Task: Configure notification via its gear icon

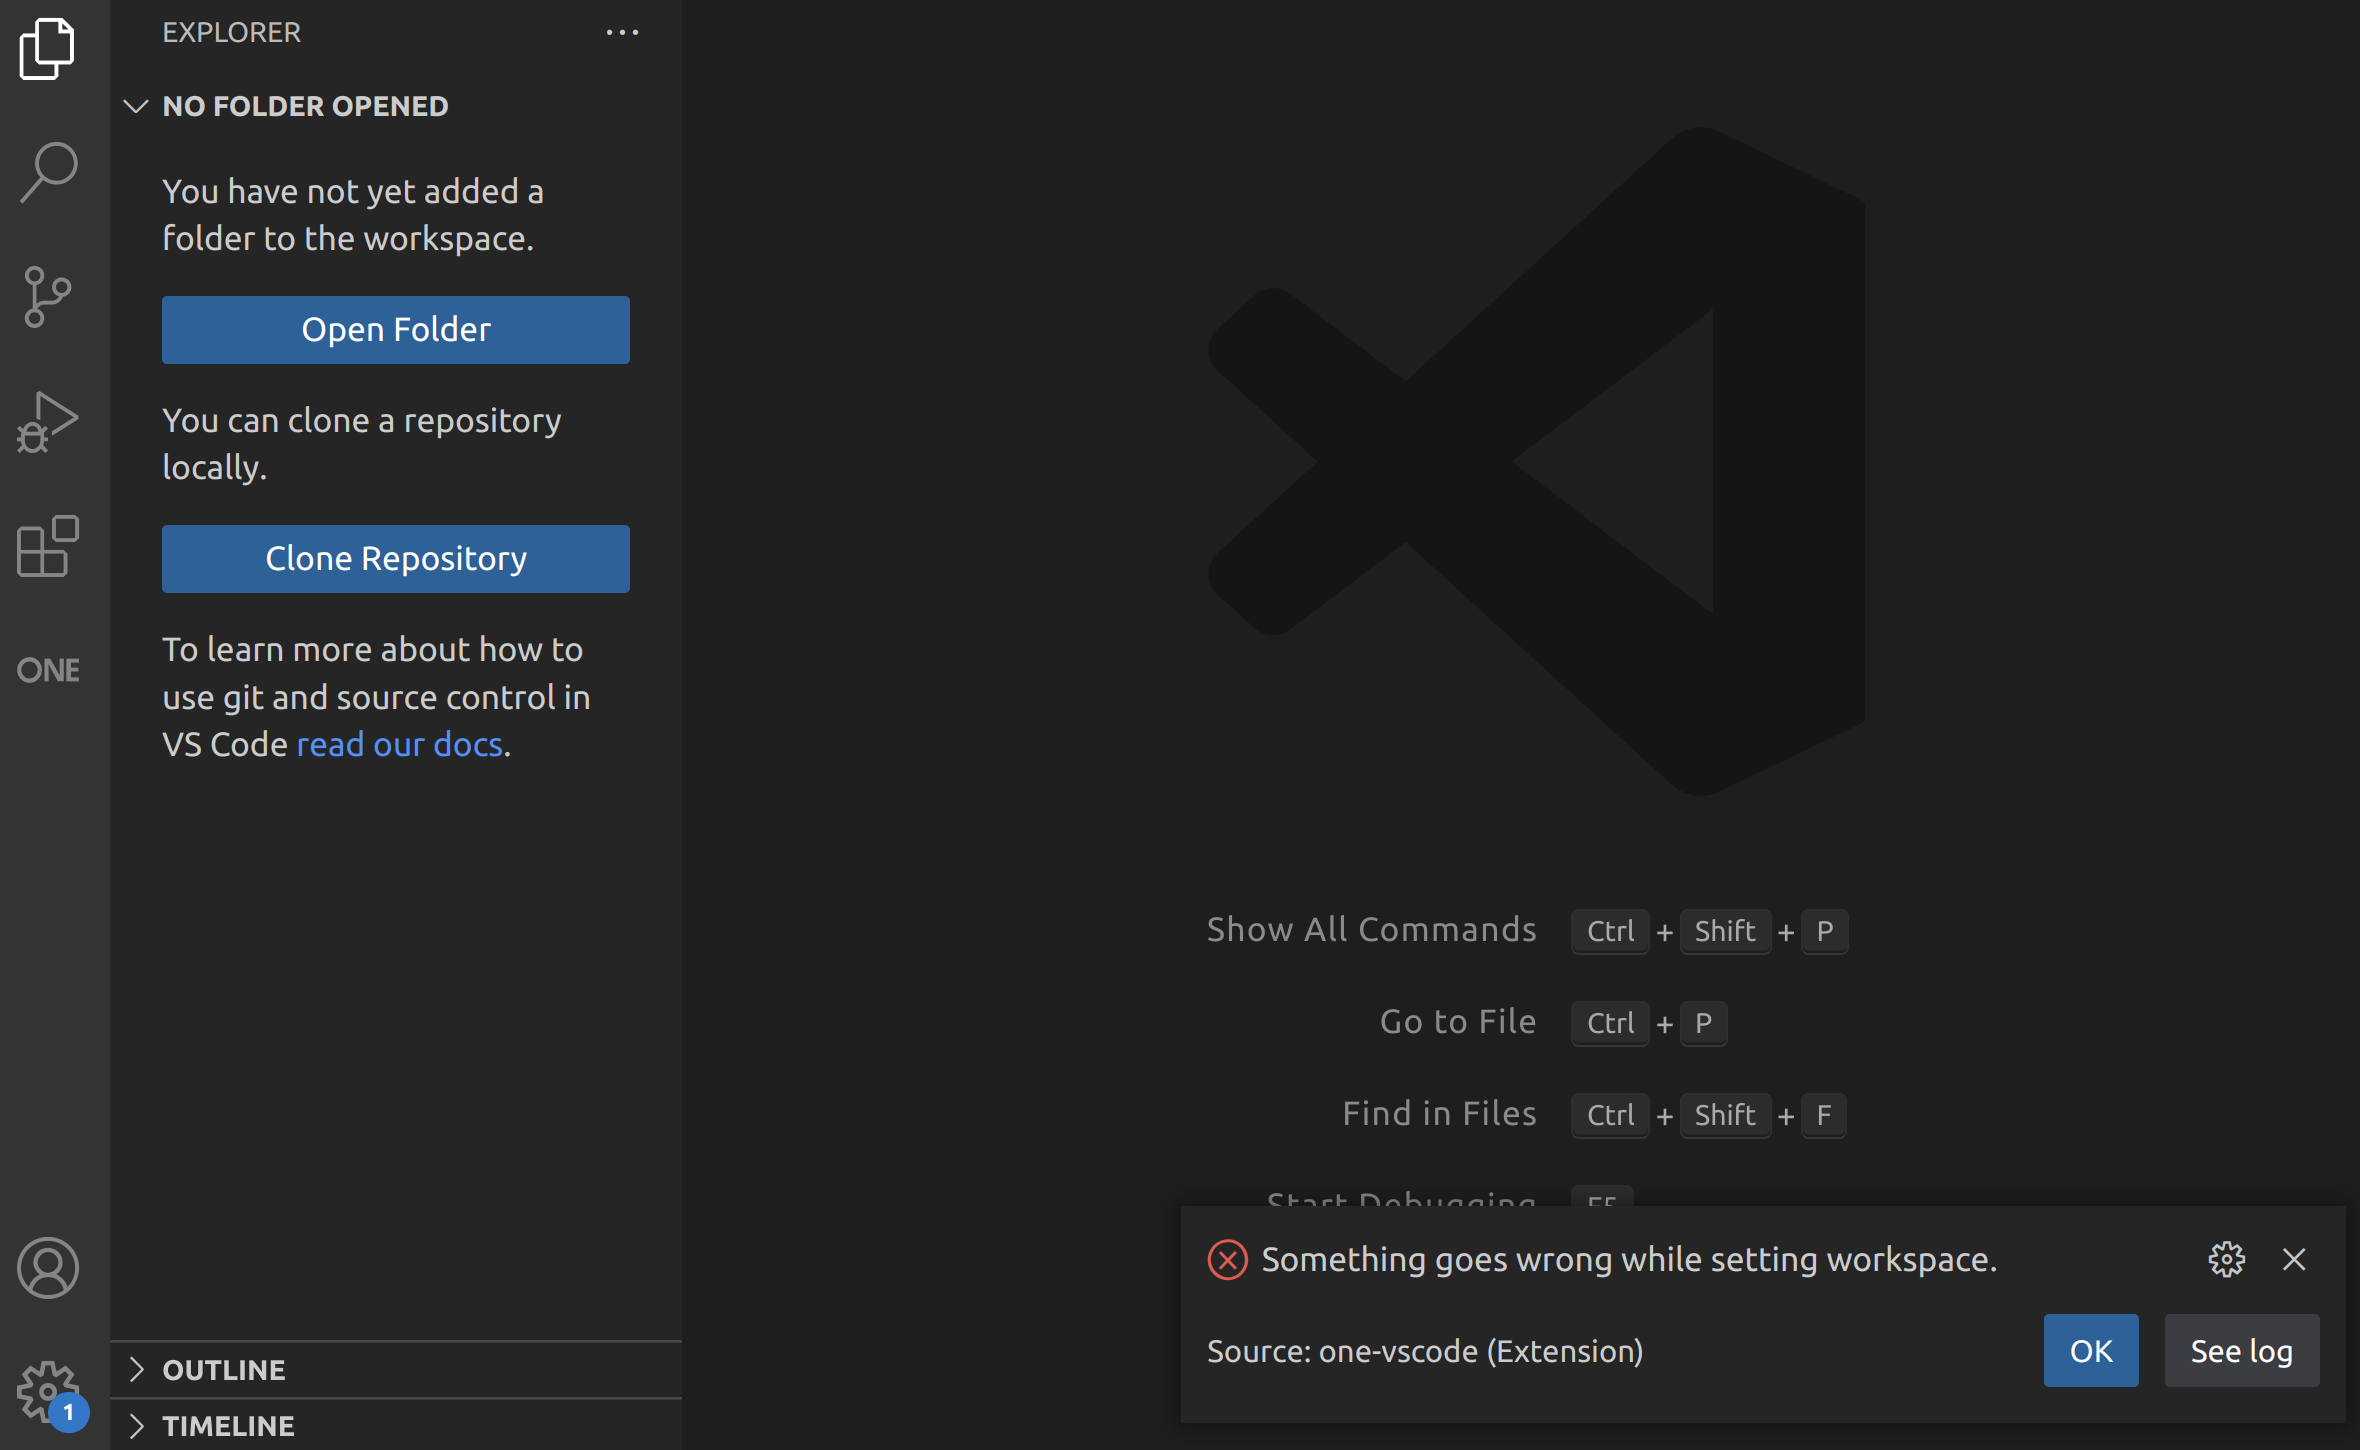Action: (2227, 1259)
